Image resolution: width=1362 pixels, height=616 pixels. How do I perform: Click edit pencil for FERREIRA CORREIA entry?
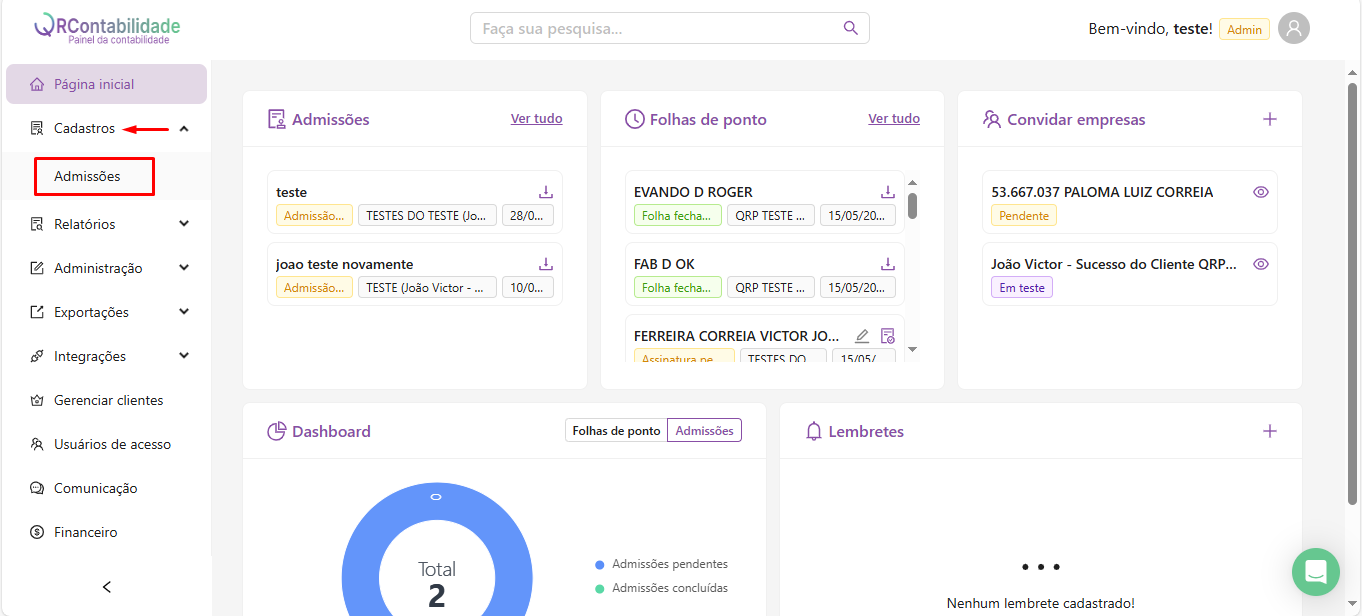(862, 336)
